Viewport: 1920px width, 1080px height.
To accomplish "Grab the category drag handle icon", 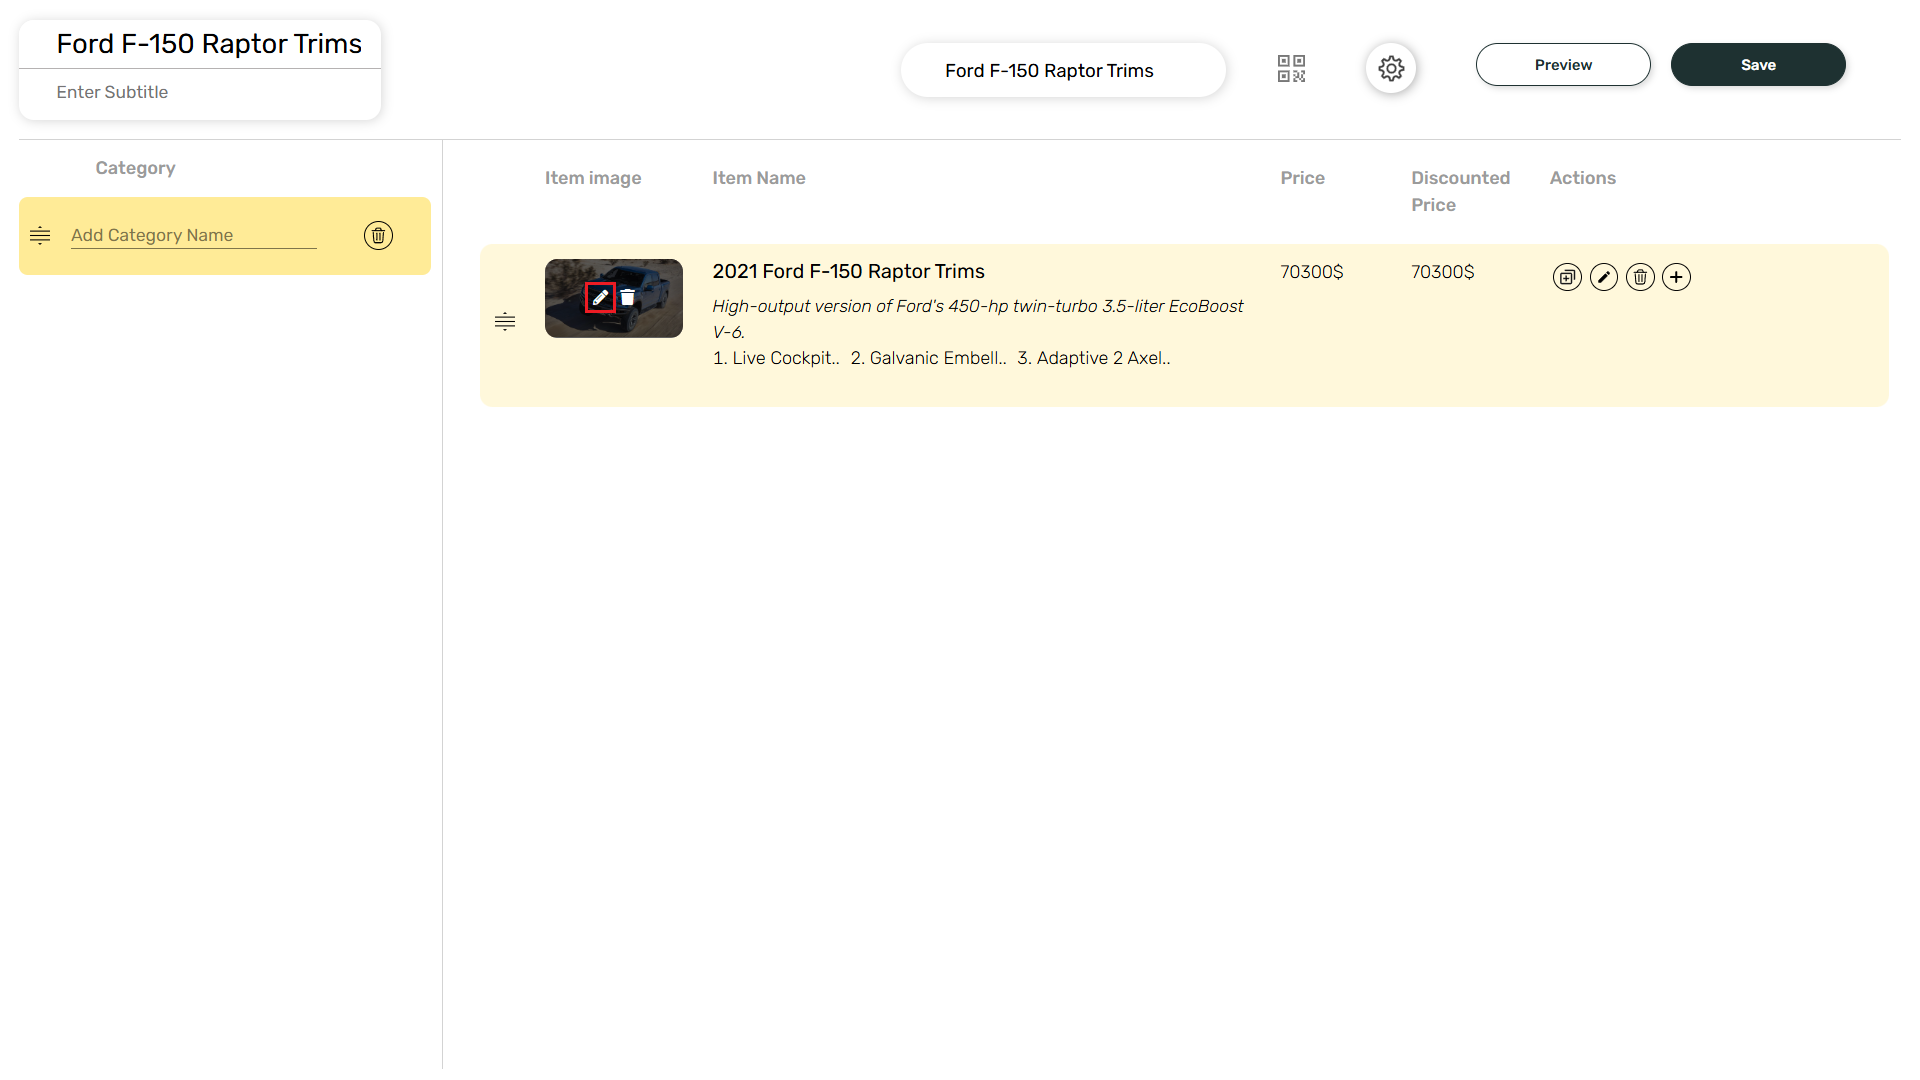I will point(40,236).
